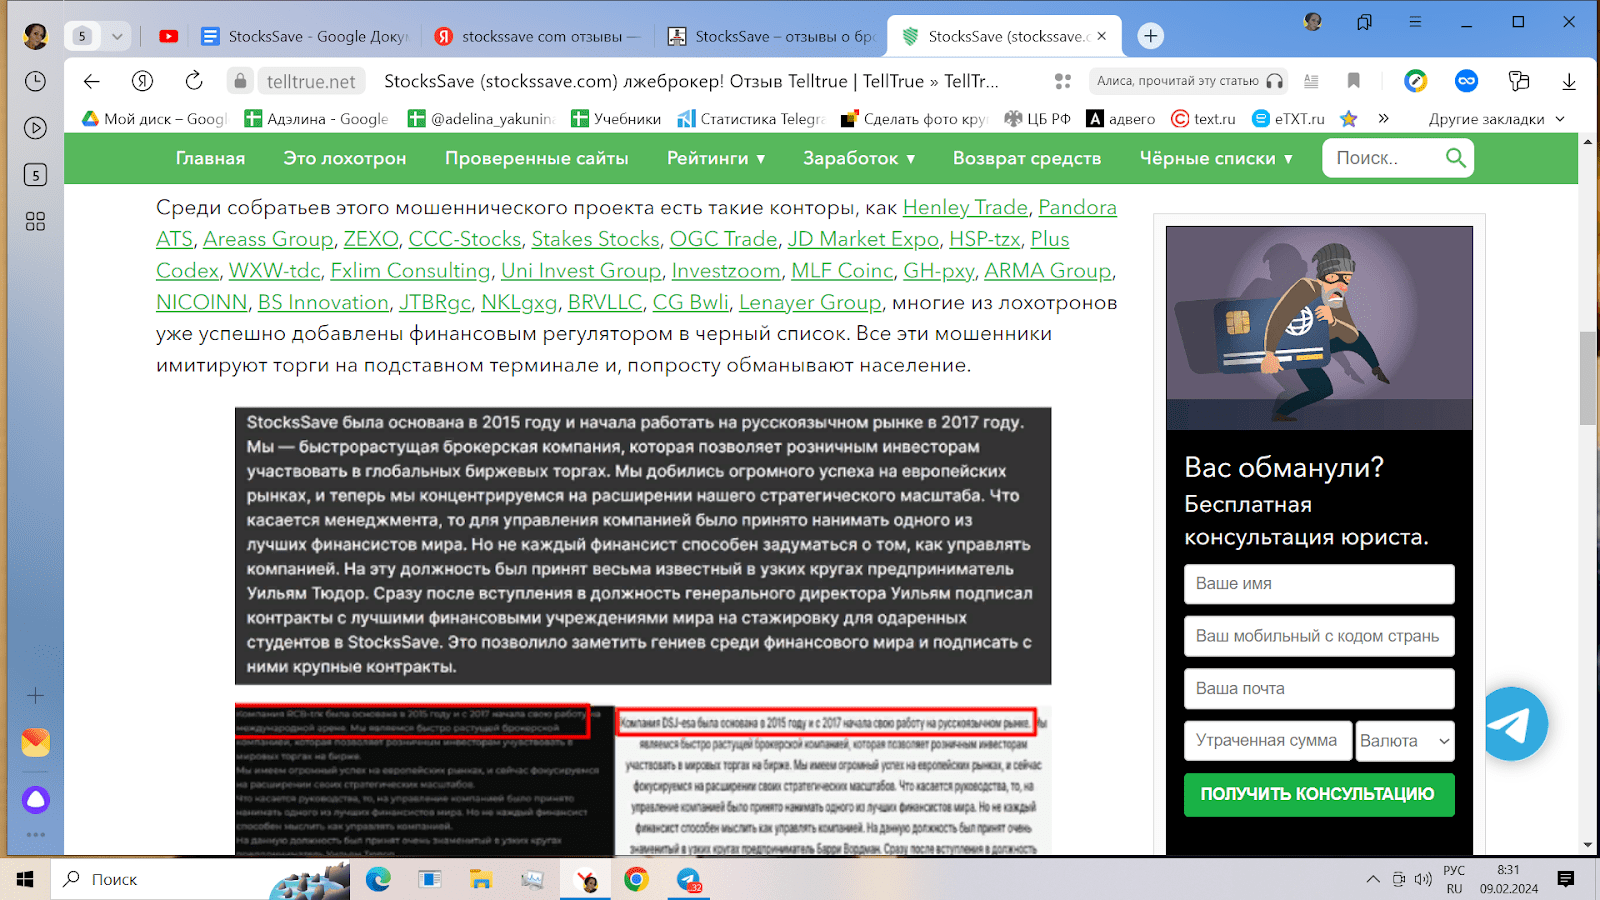Open Мой диск Google bookmark
This screenshot has width=1600, height=900.
click(x=155, y=118)
